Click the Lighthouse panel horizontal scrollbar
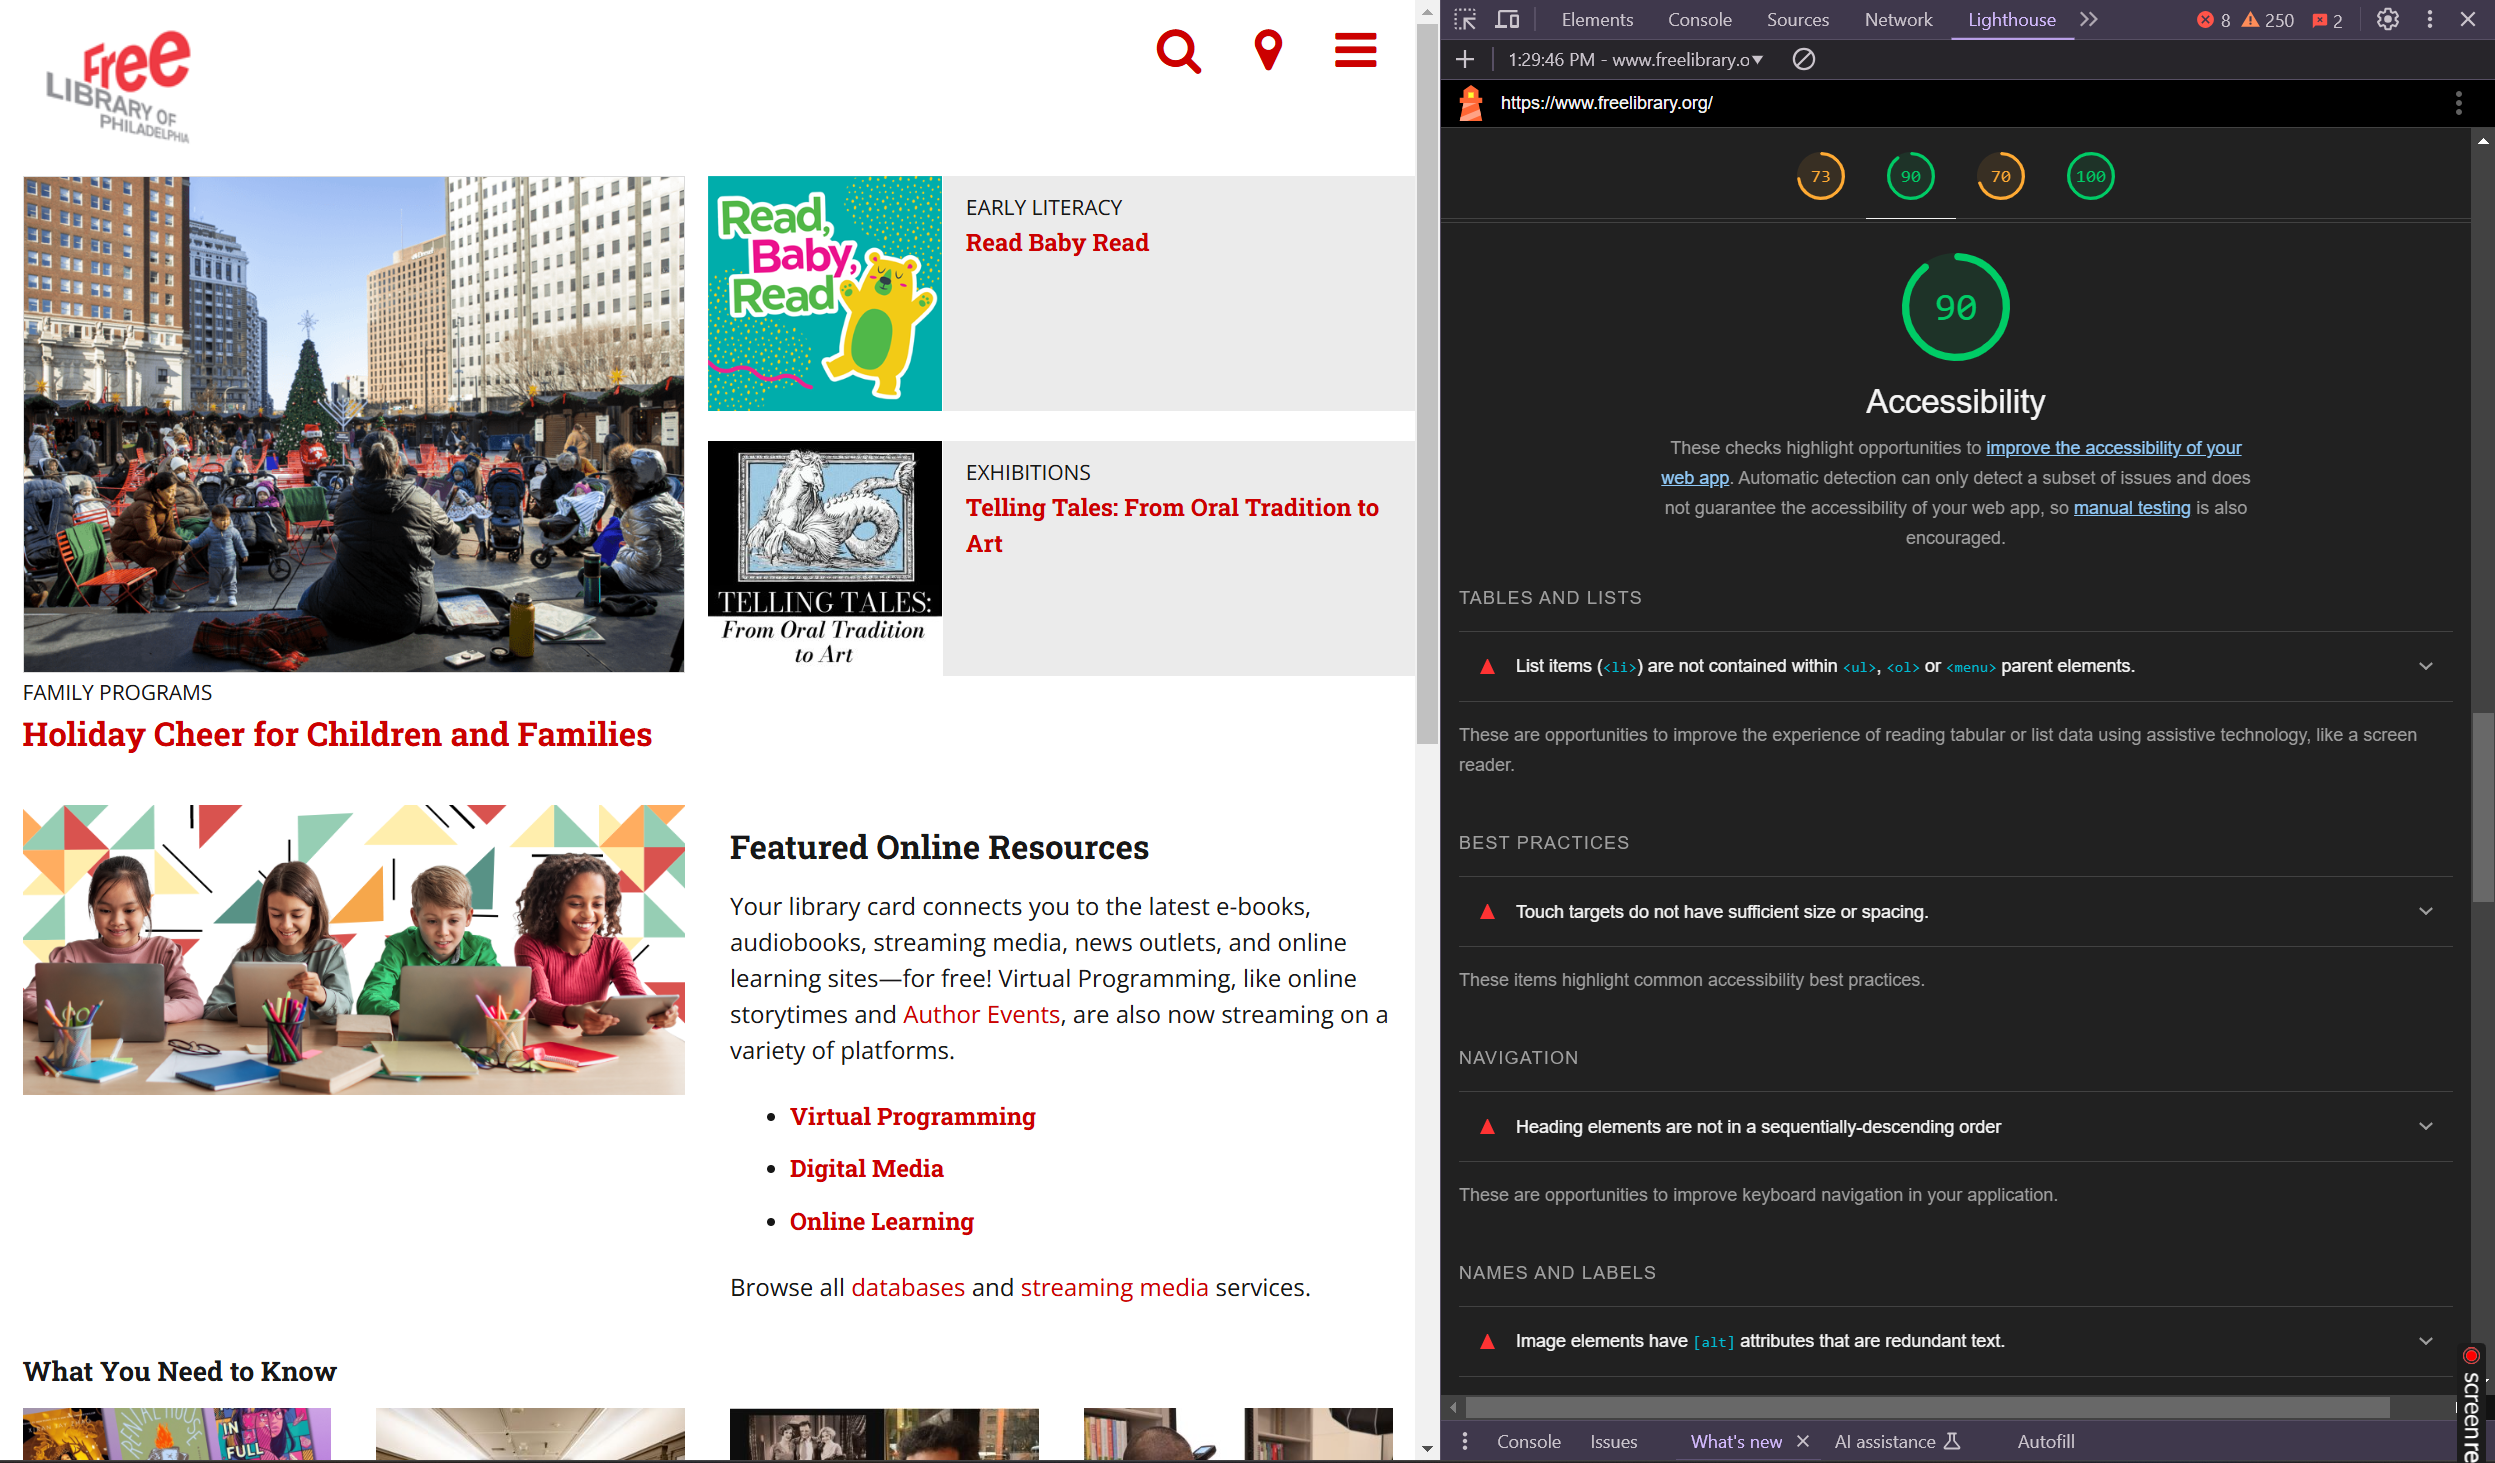2495x1463 pixels. (1927, 1407)
